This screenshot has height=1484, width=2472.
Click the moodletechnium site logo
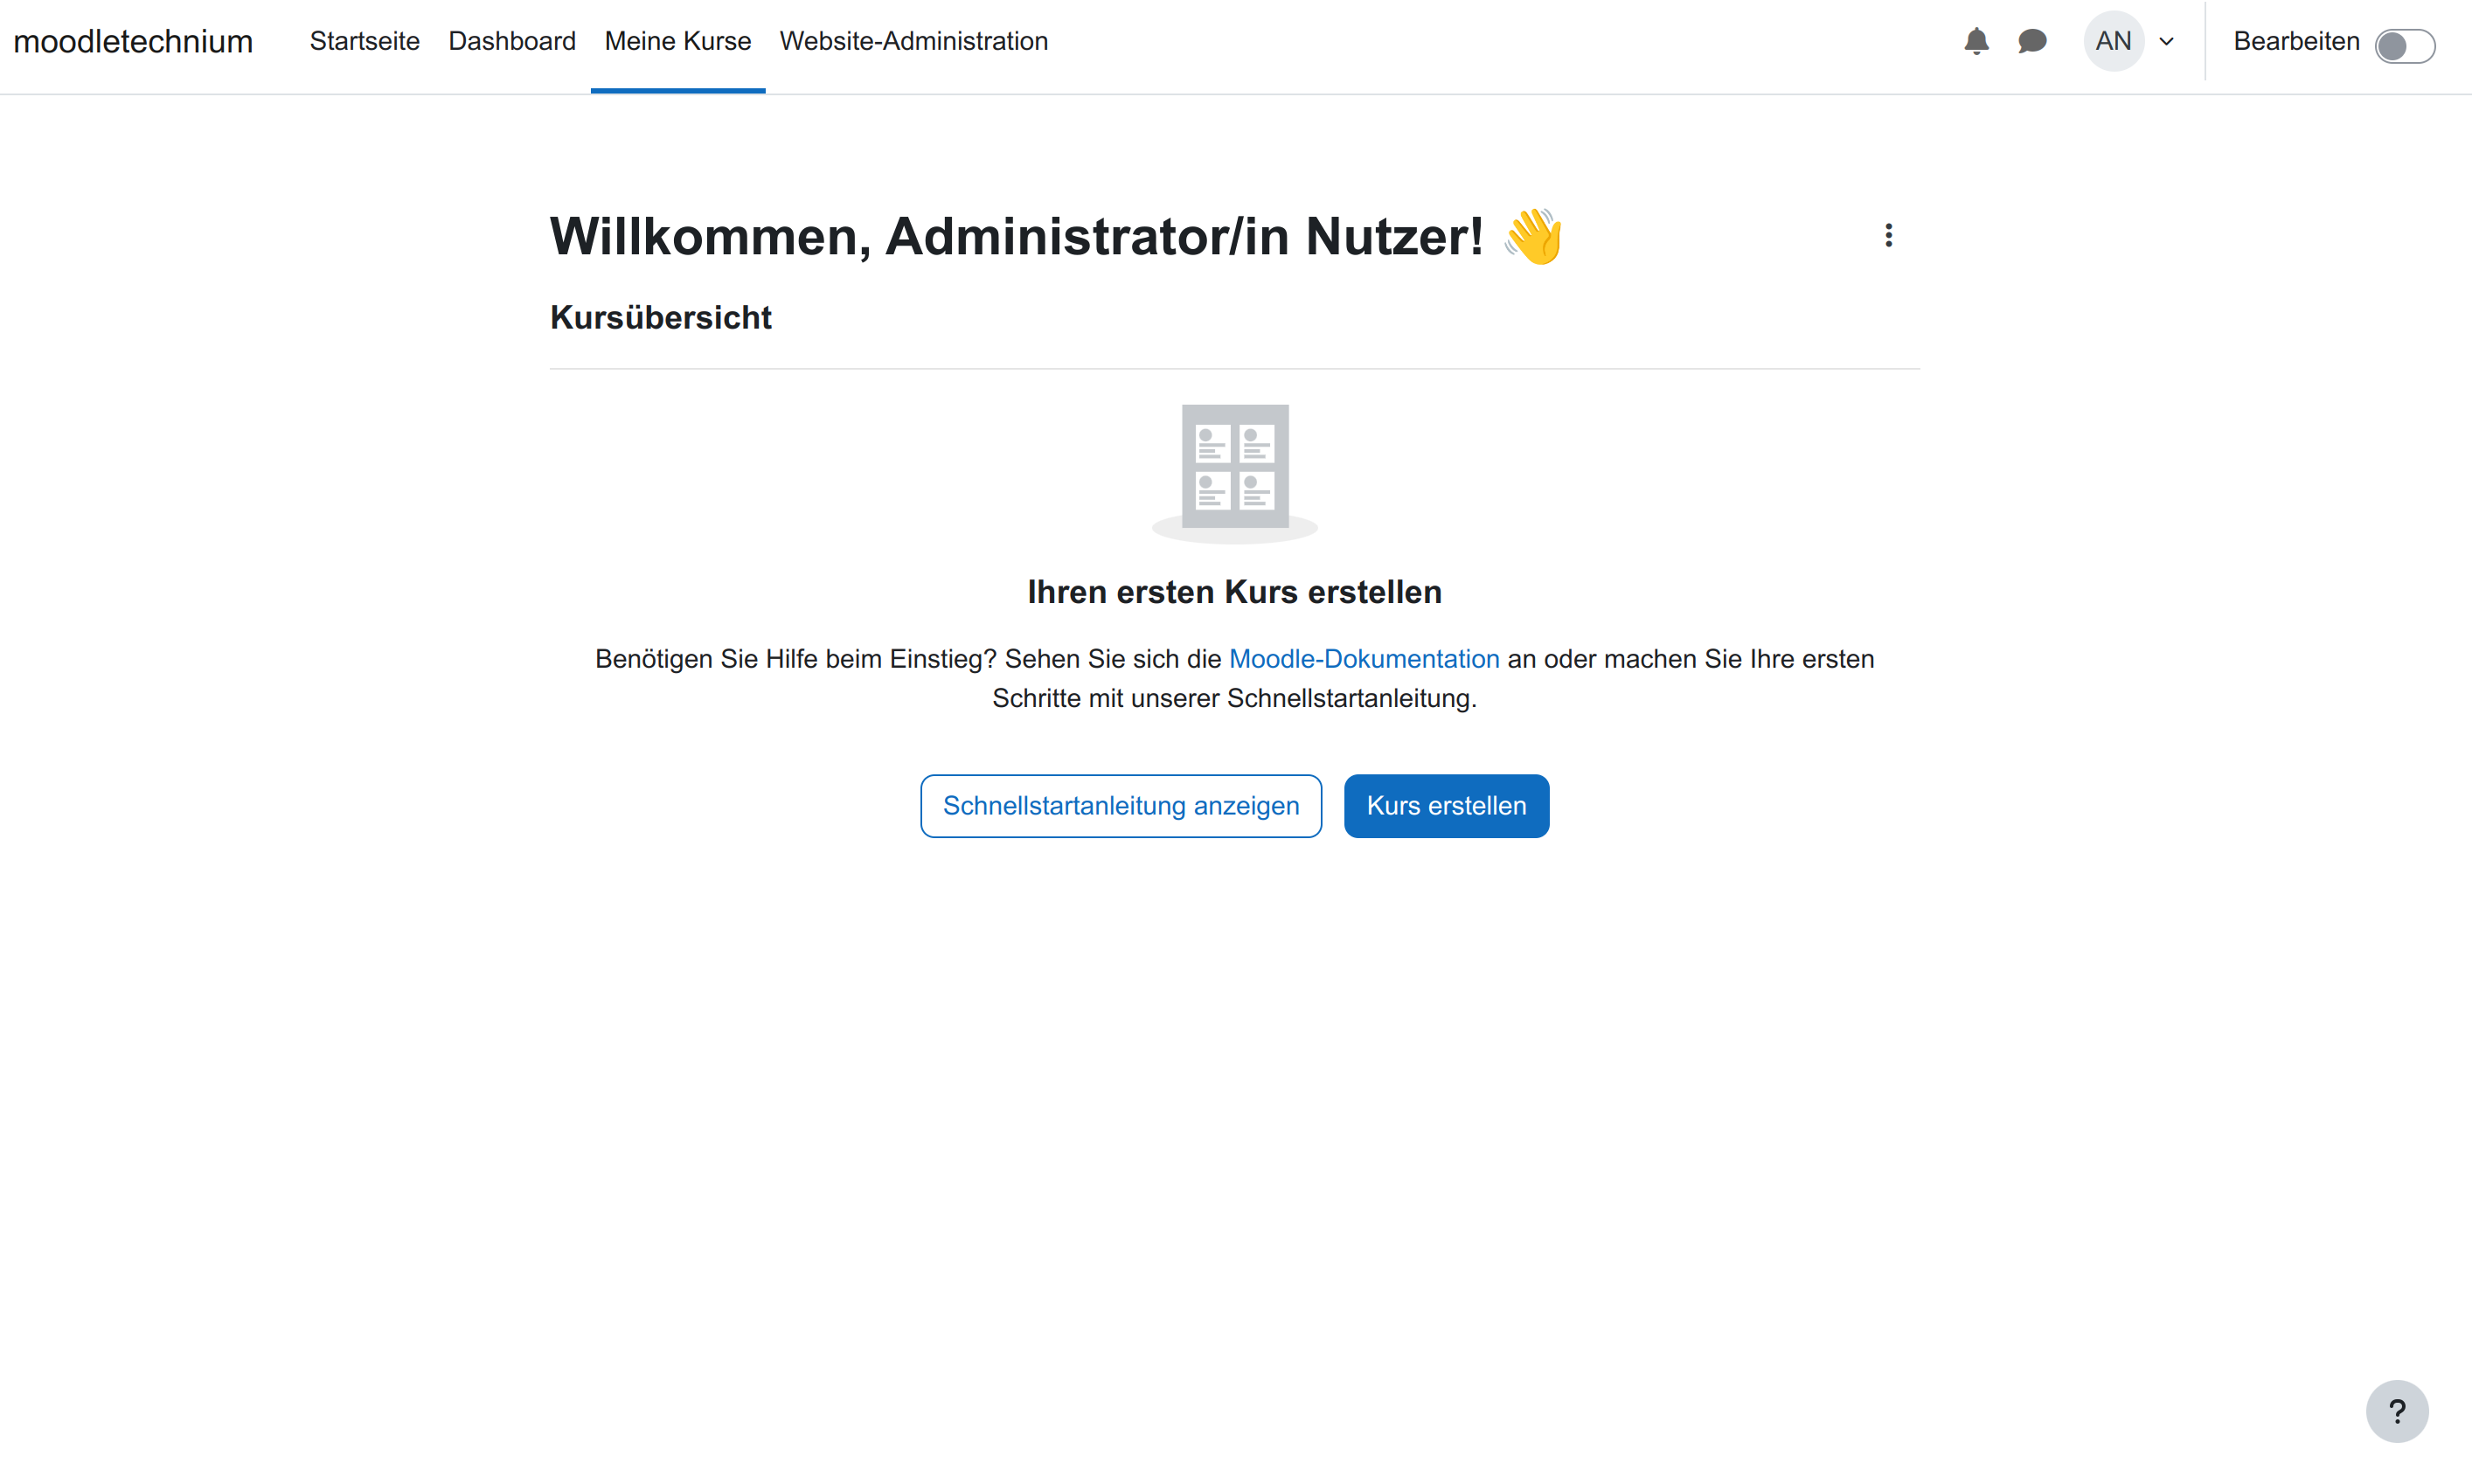tap(133, 41)
